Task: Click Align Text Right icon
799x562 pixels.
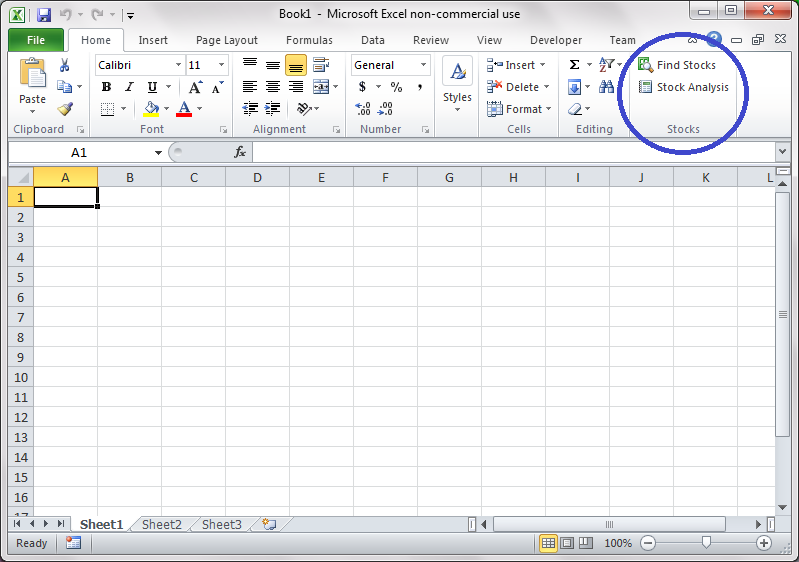Action: click(x=296, y=87)
